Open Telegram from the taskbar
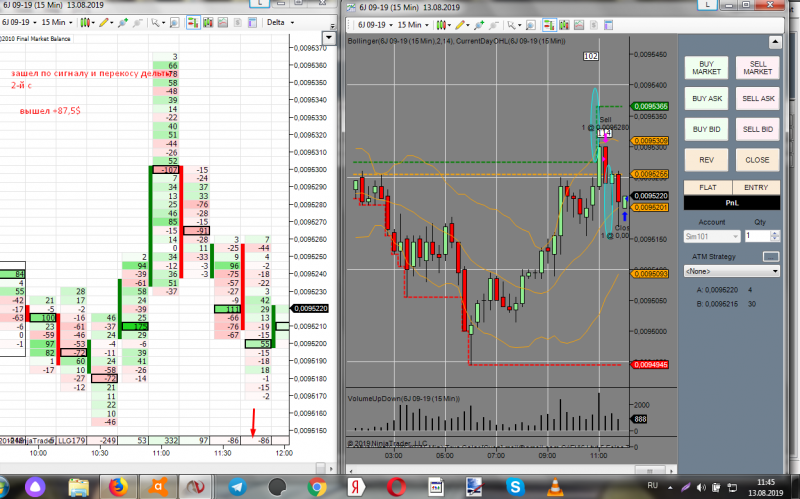Image resolution: width=800 pixels, height=499 pixels. 237,487
